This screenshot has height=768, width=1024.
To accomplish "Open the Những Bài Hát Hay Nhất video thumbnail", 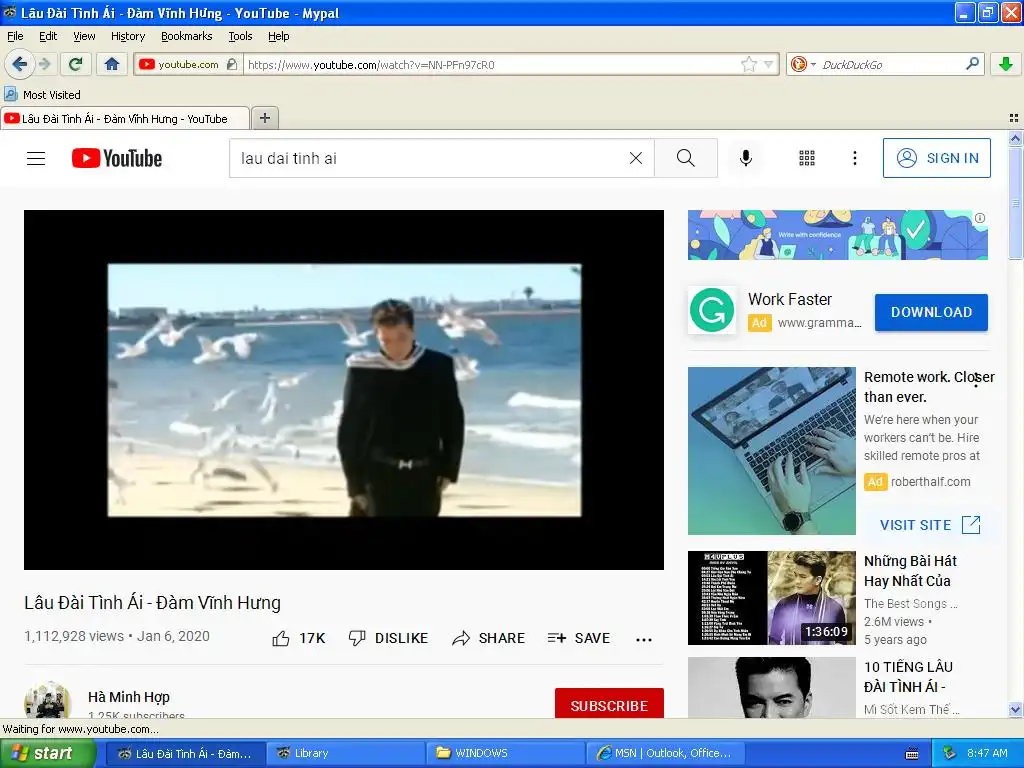I will (772, 598).
